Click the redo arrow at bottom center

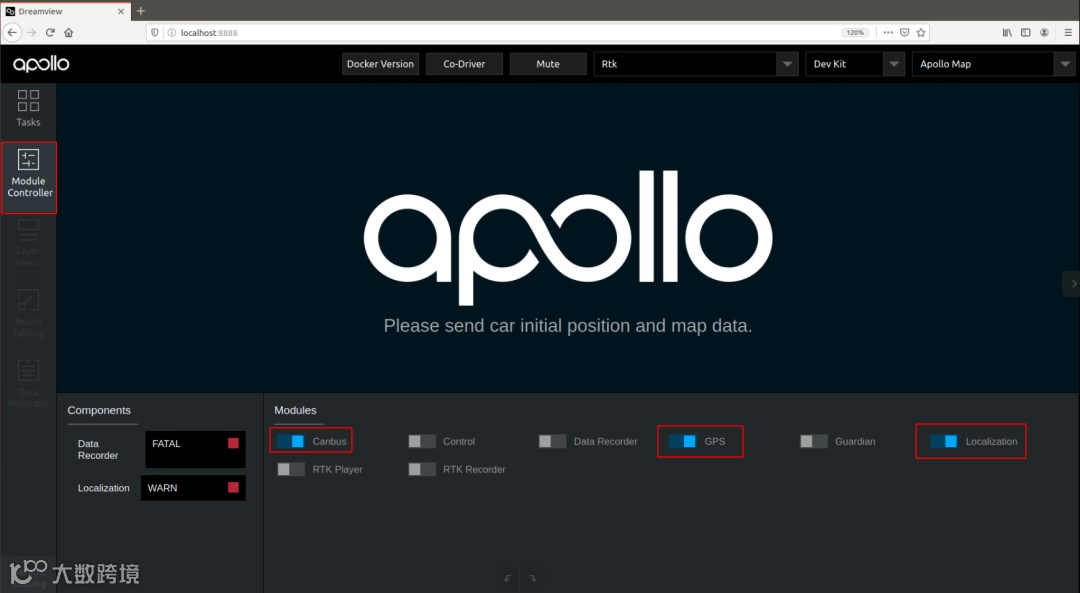tap(532, 579)
